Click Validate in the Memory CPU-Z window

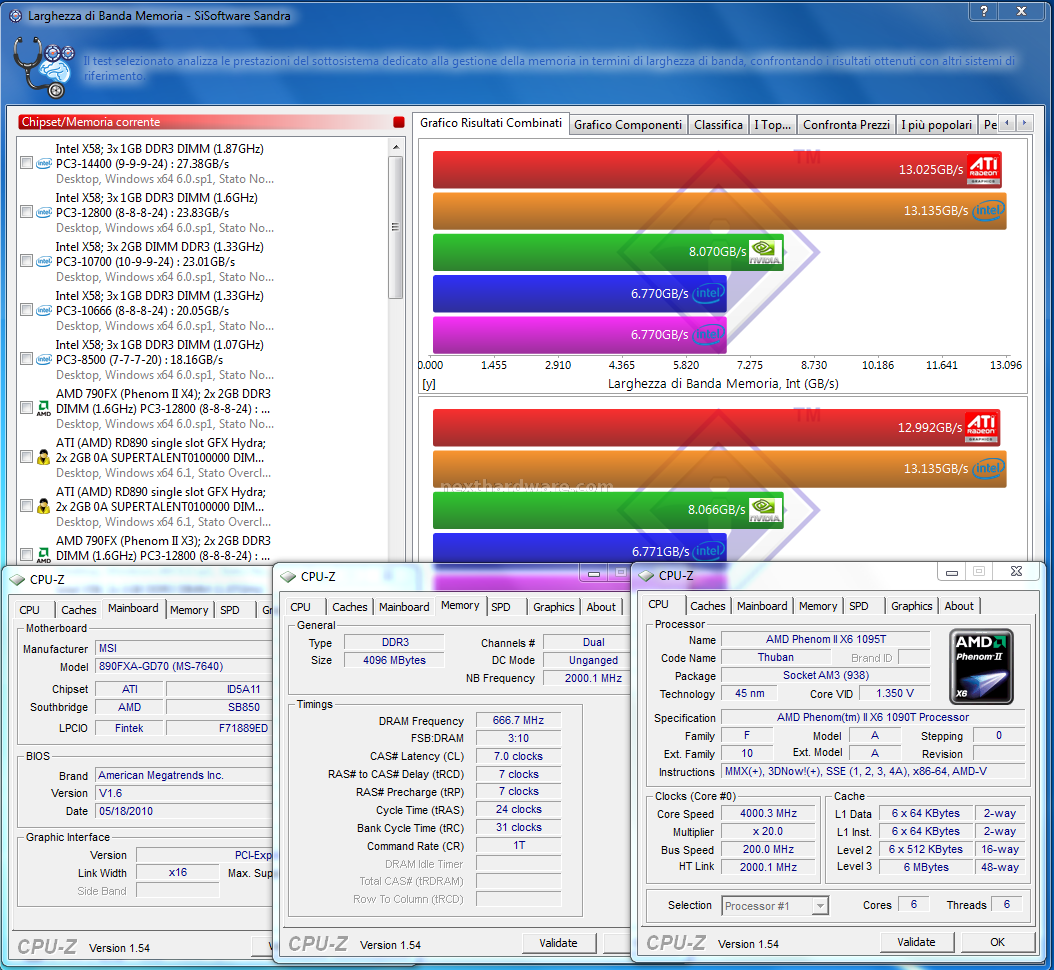coord(558,943)
